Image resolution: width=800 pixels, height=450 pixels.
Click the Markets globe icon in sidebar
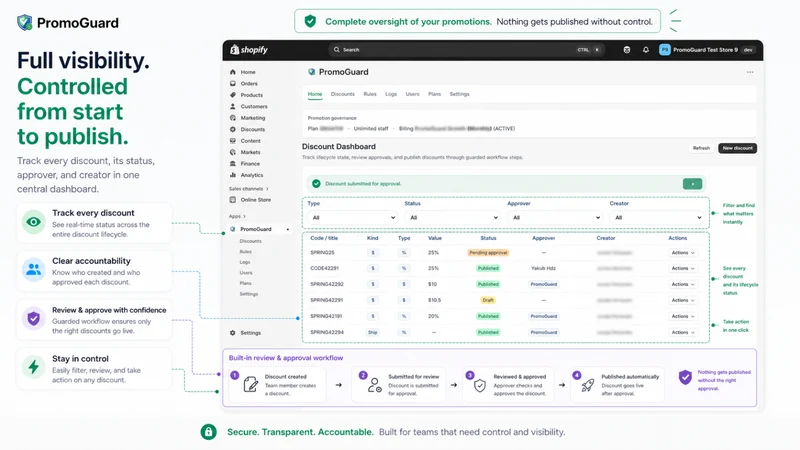point(233,152)
